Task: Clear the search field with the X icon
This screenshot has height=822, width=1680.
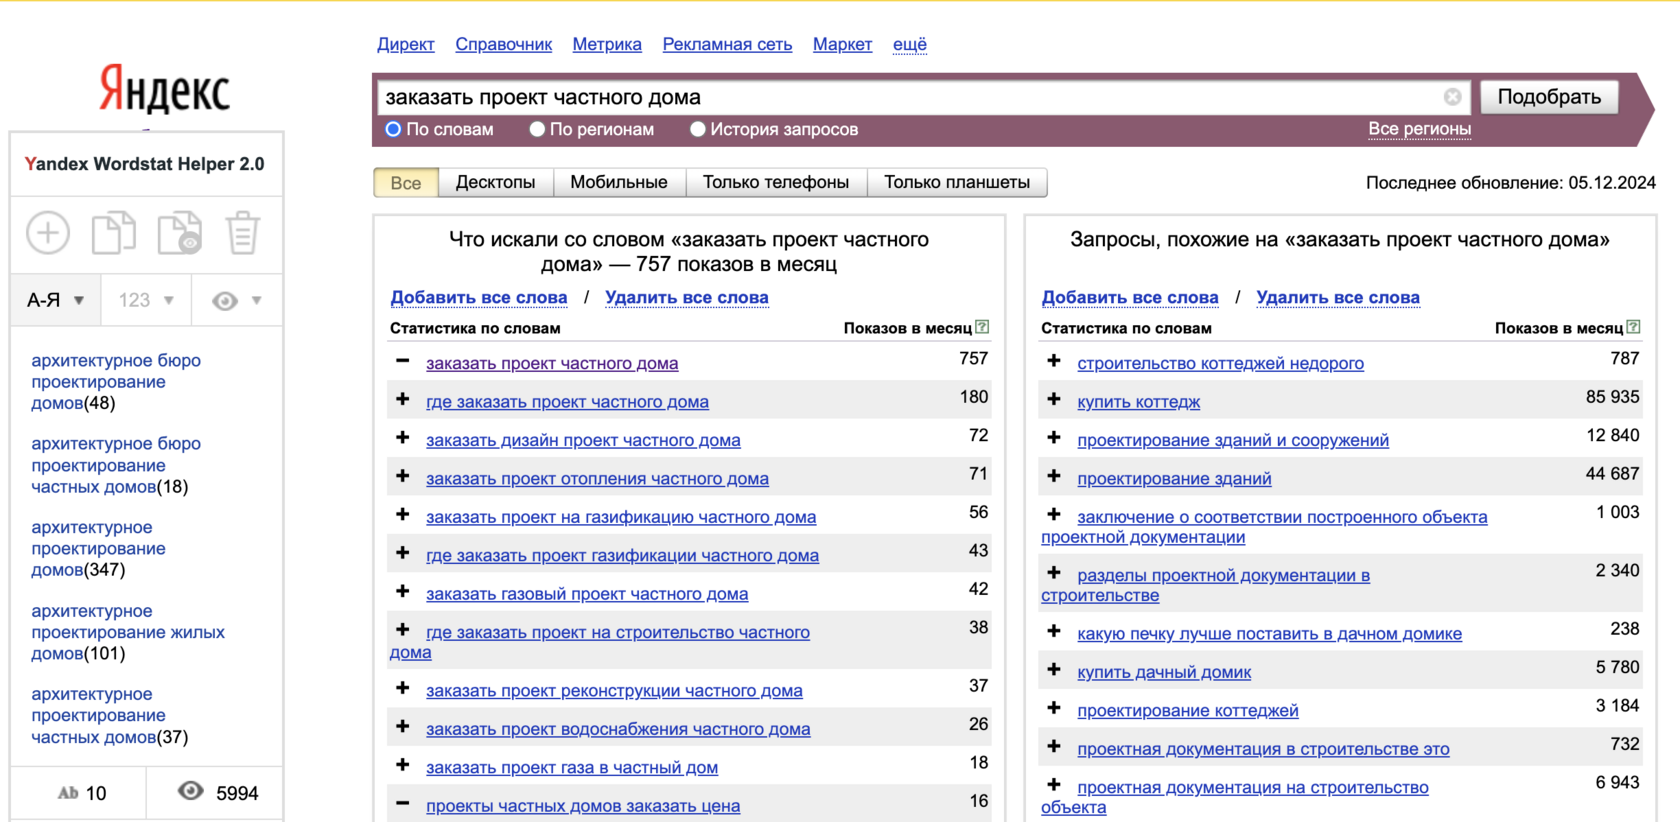Action: click(1452, 97)
